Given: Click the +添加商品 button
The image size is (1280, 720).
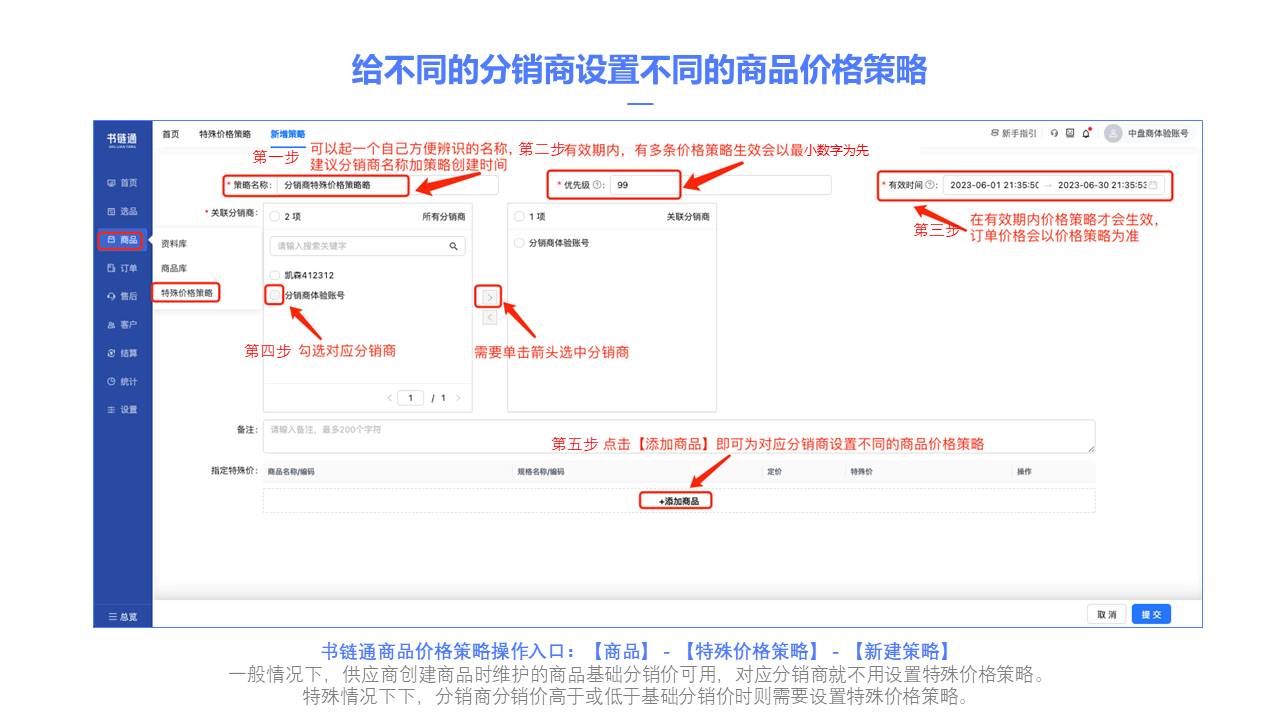Looking at the screenshot, I should coord(677,500).
